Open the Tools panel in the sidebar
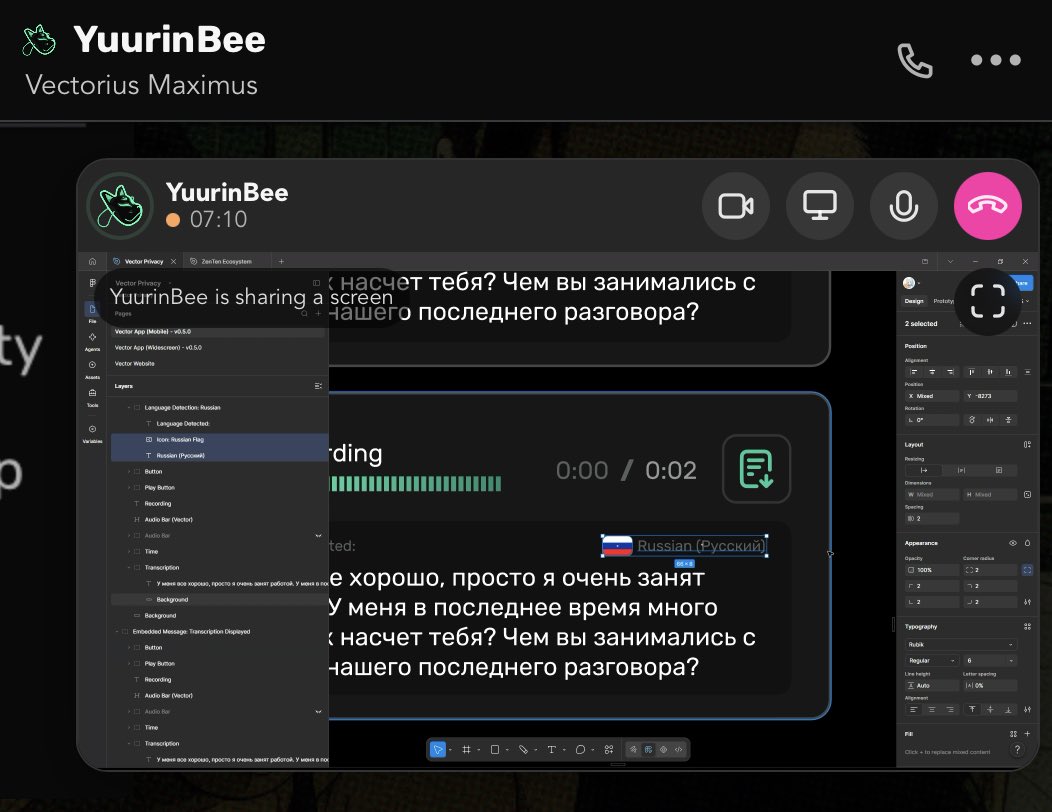Image resolution: width=1052 pixels, height=812 pixels. click(x=93, y=397)
